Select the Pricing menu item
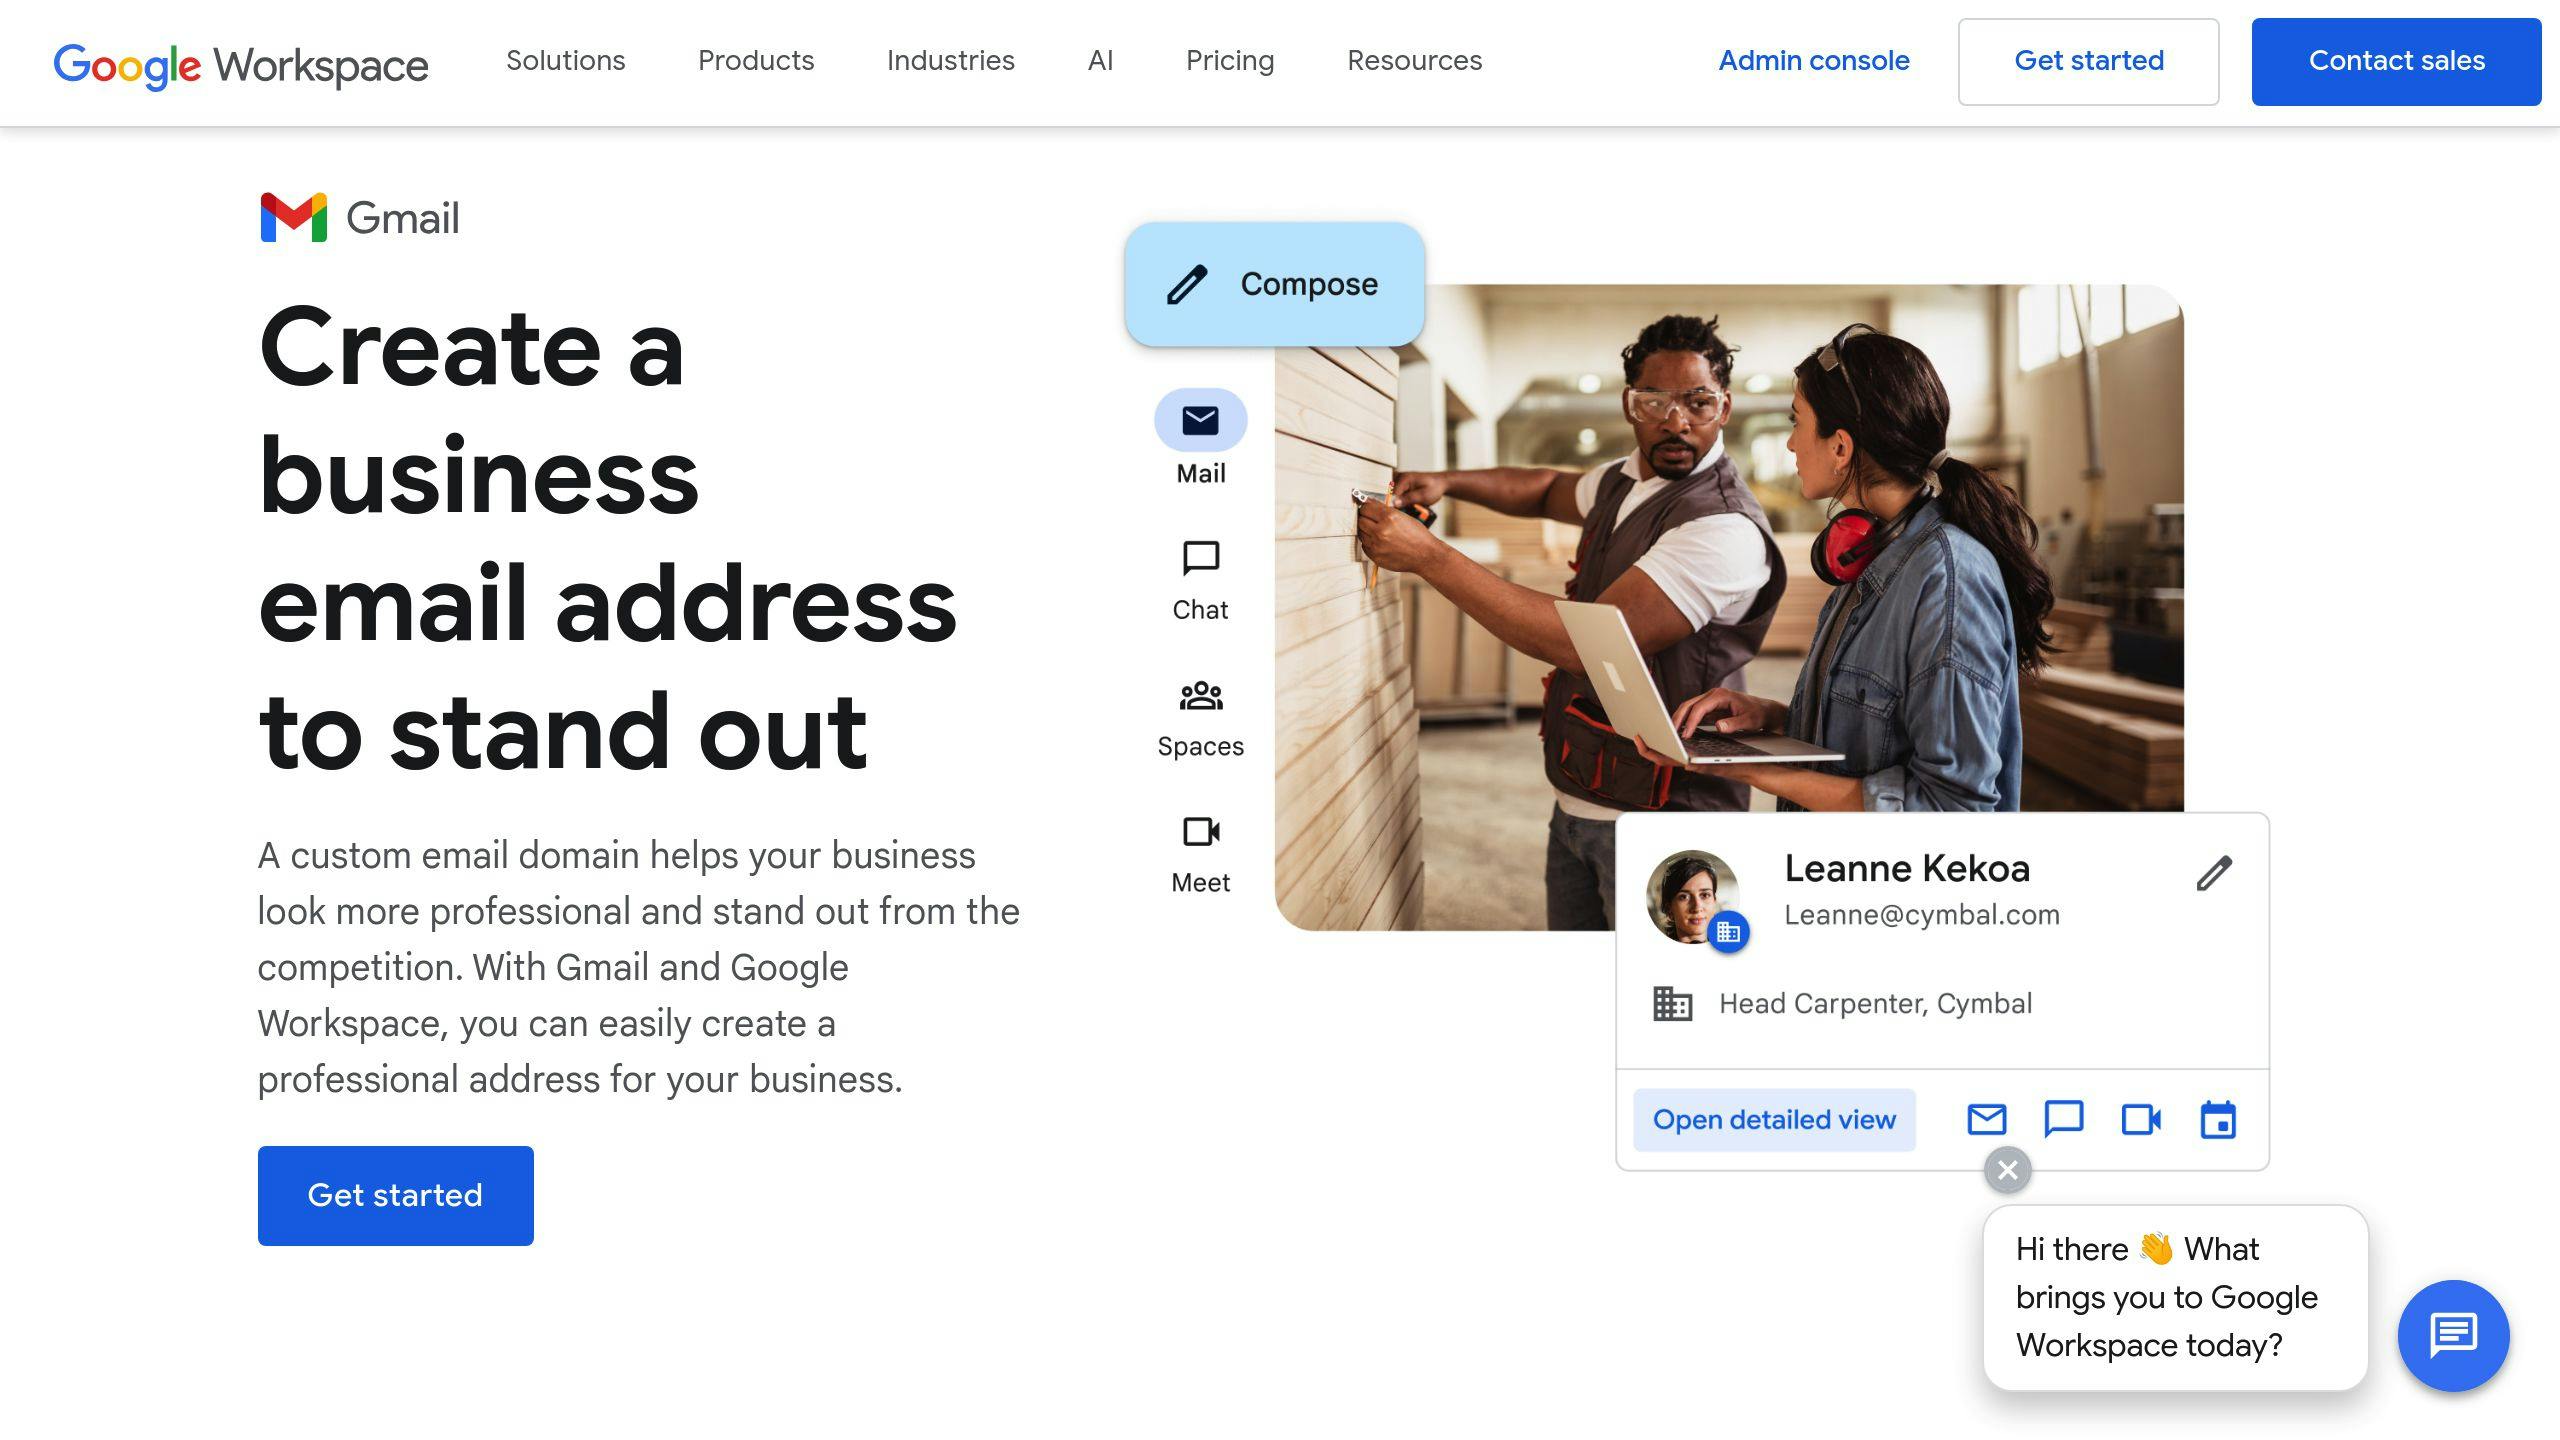Screen dimensions: 2560x1440 tap(1231, 60)
